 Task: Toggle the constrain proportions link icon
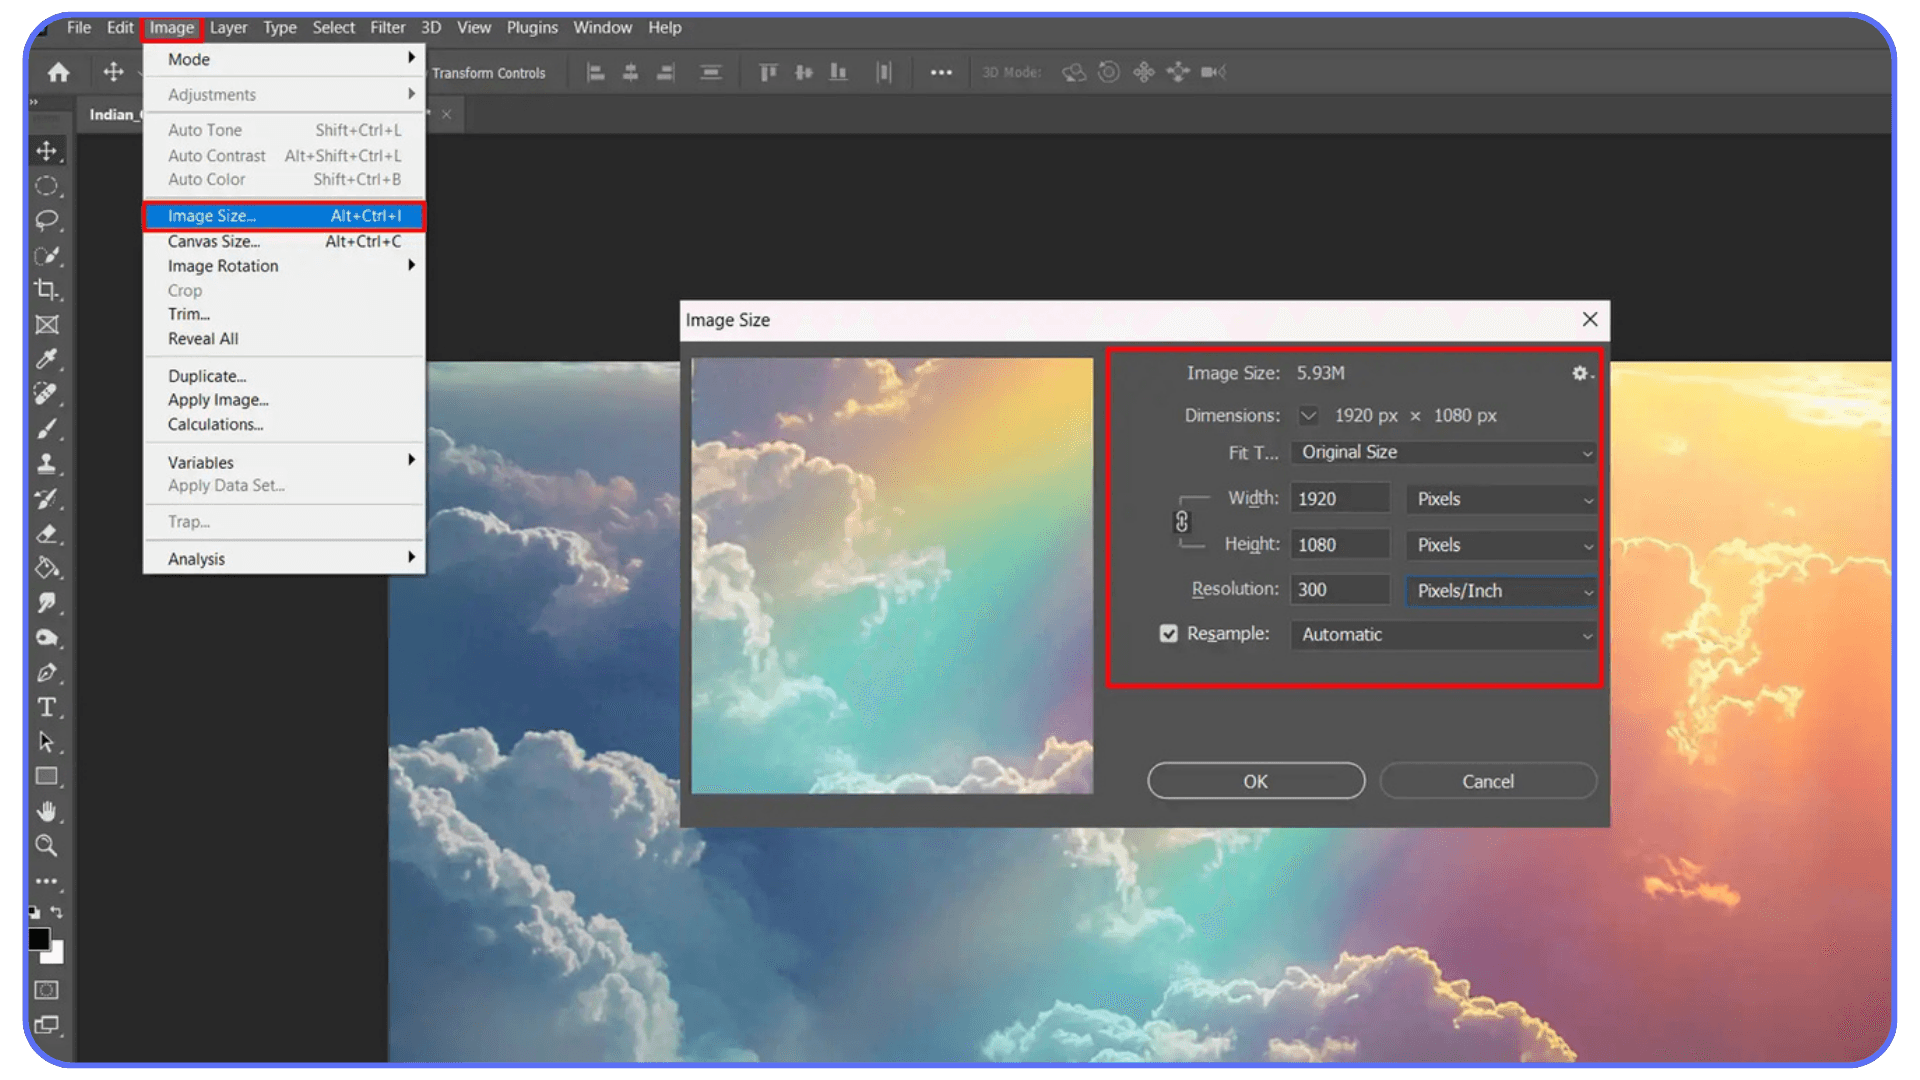pos(1181,522)
